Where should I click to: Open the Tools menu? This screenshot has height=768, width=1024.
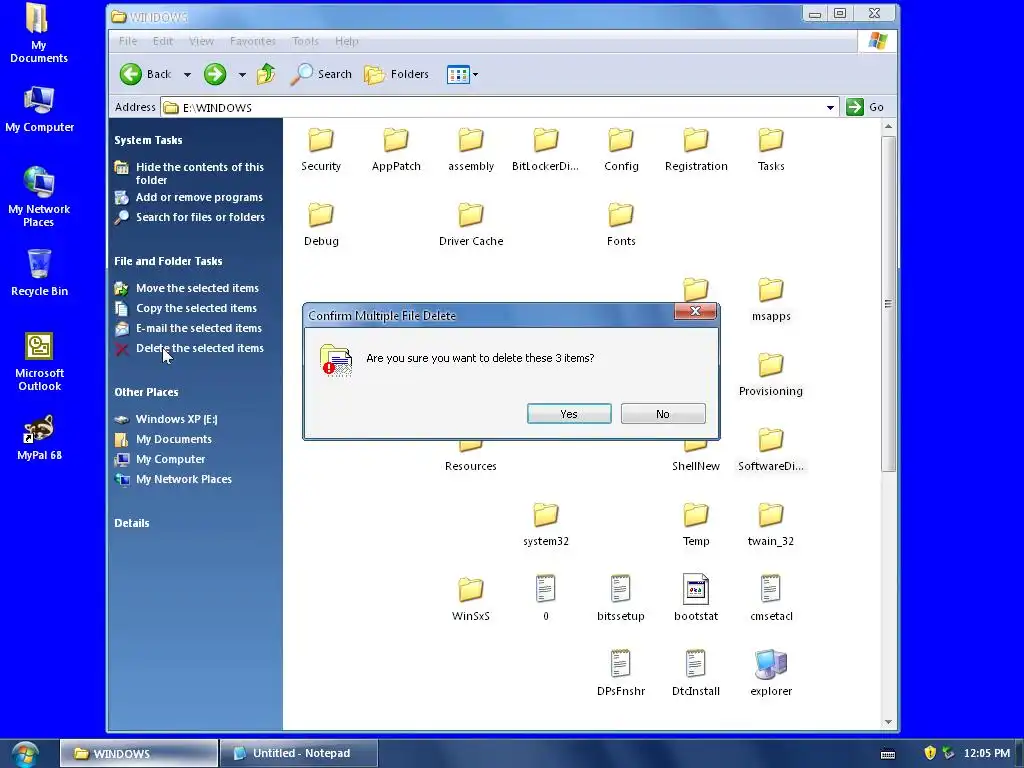coord(305,41)
